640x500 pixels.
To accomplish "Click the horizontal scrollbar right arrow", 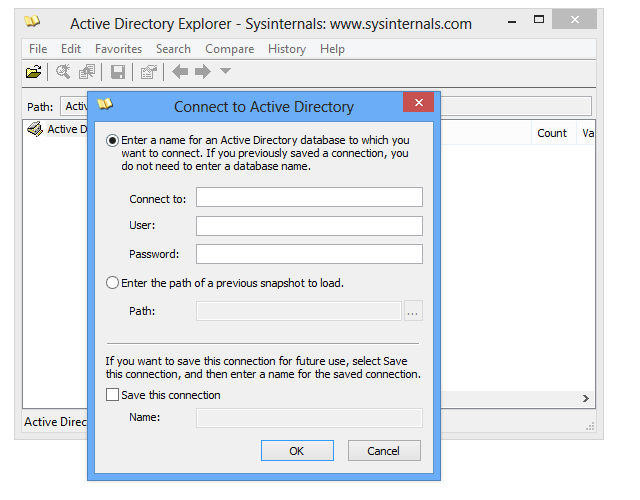I will coord(586,399).
